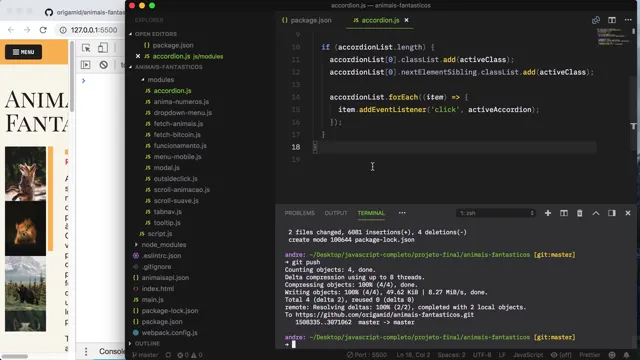Open funcionamento.js file
This screenshot has height=360, width=640.
coord(180,146)
